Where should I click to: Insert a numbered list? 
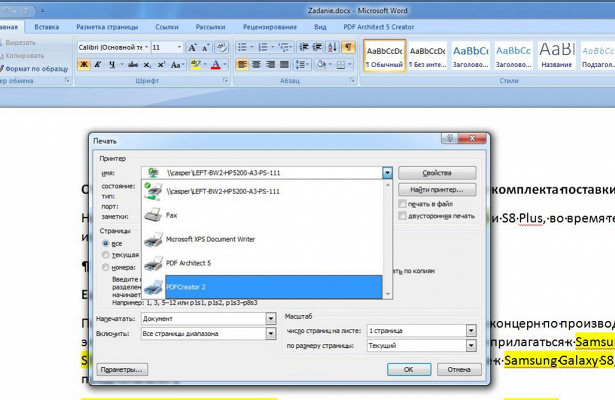pyautogui.click(x=263, y=47)
